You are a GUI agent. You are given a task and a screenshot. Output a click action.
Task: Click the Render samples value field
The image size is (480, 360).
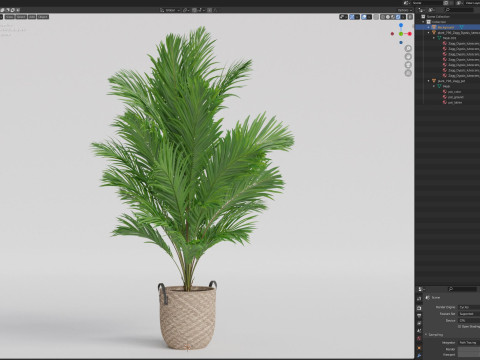point(469,349)
